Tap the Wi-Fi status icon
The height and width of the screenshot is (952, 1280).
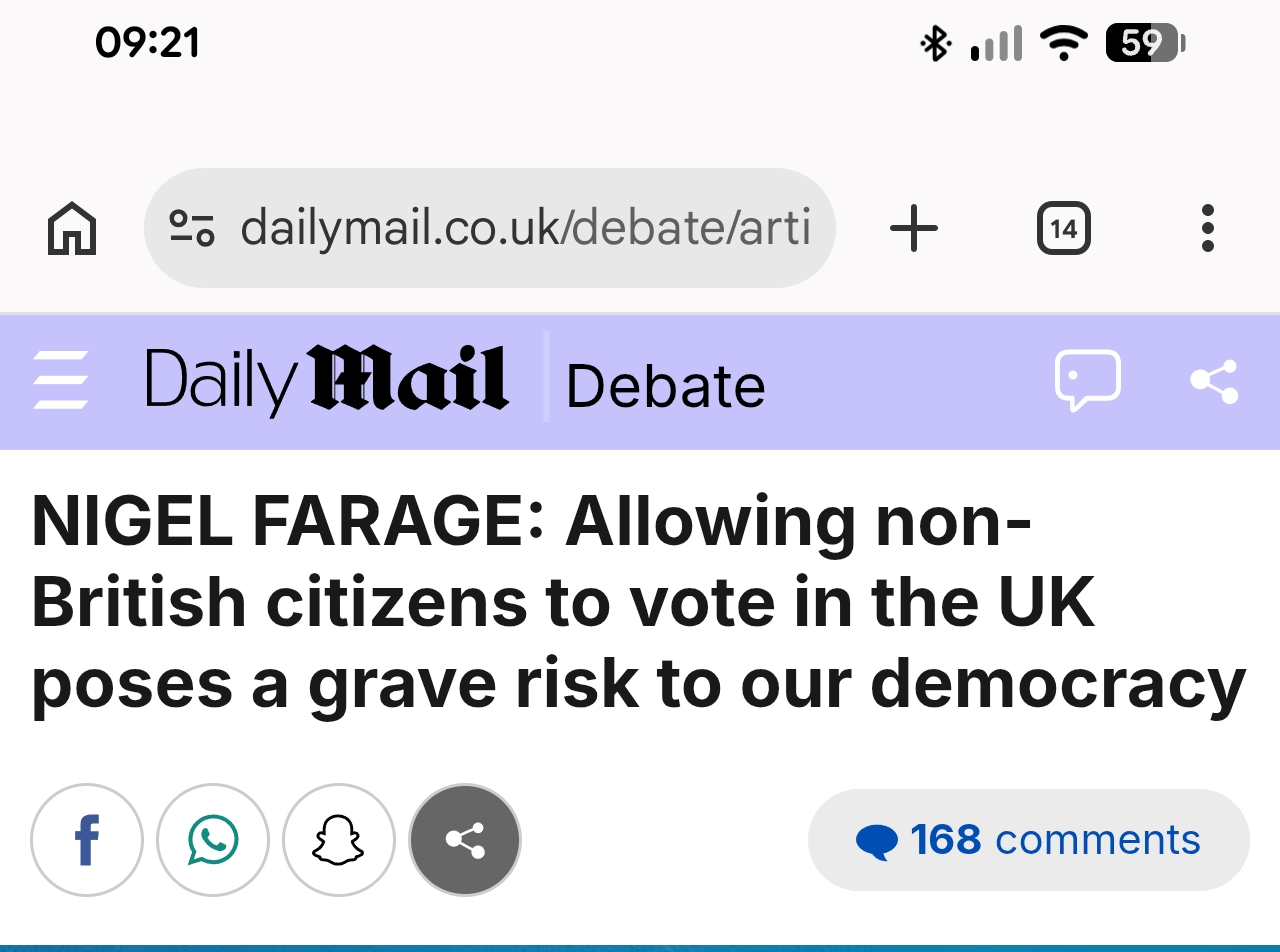click(1062, 43)
